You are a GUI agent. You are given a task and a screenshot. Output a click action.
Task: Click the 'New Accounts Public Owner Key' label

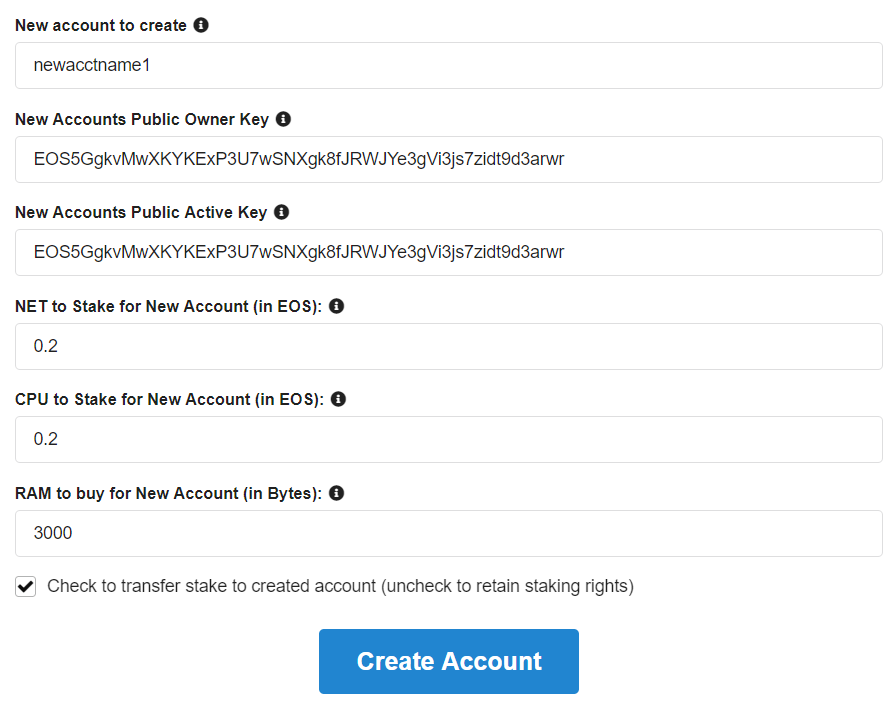point(142,119)
